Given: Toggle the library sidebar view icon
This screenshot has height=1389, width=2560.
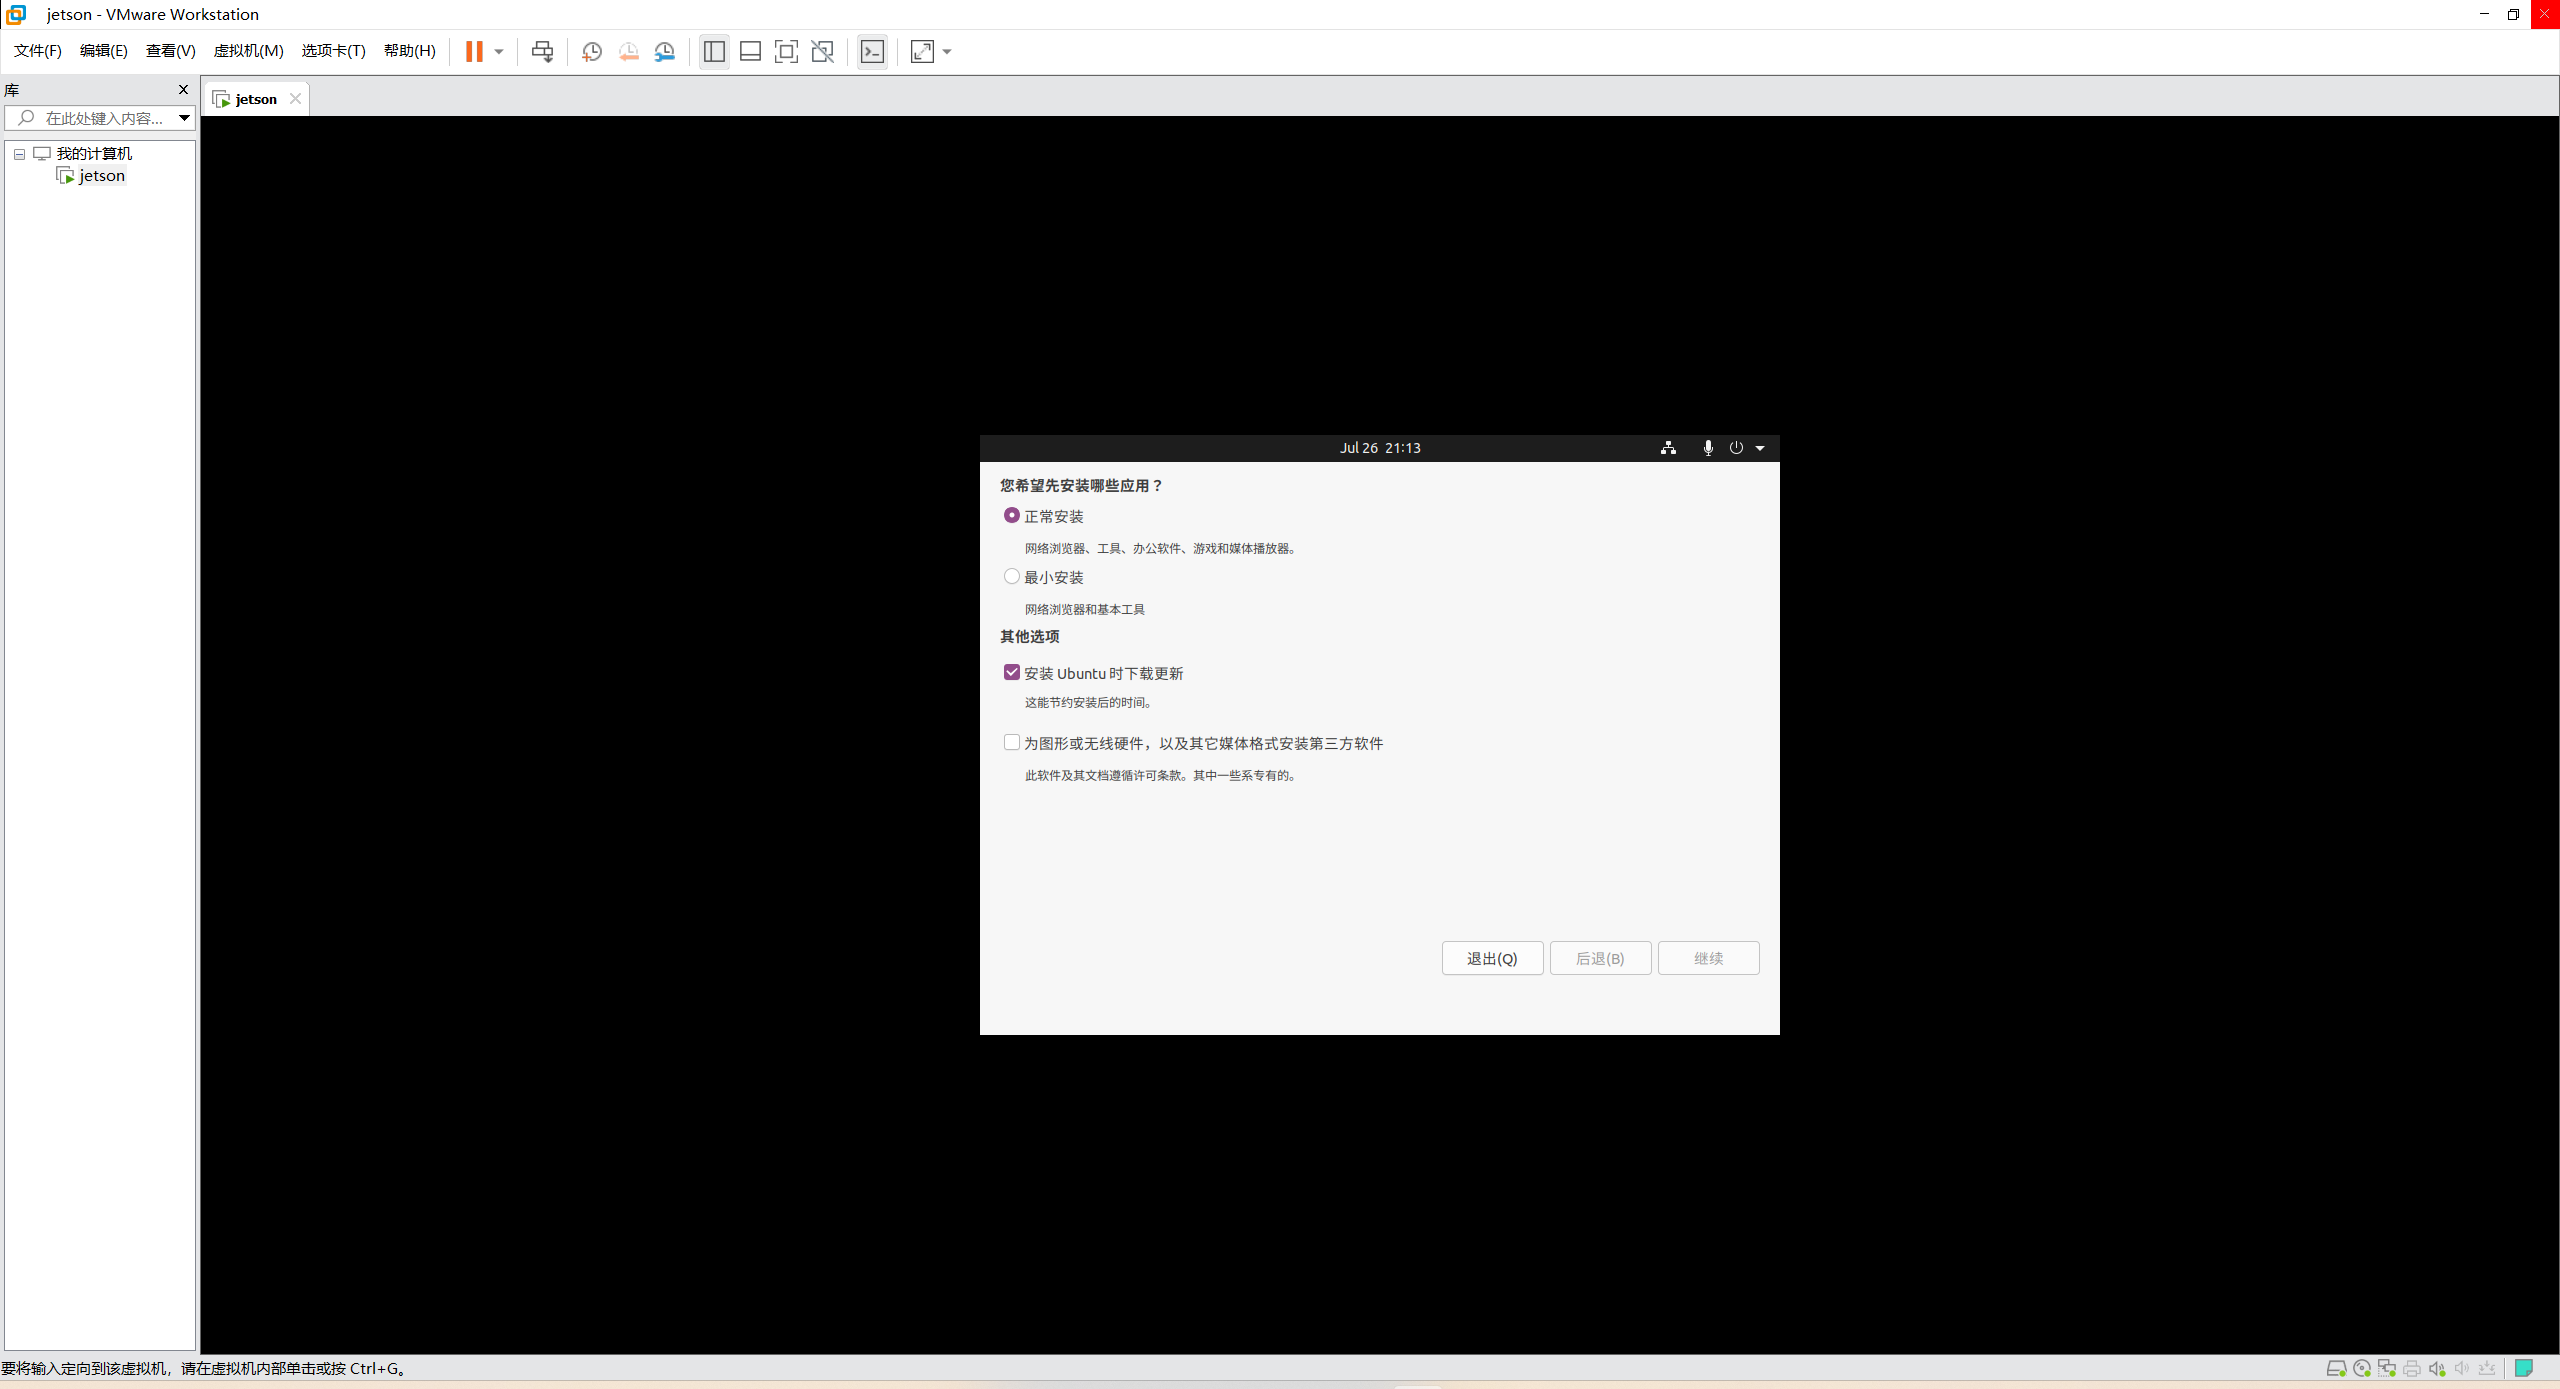Looking at the screenshot, I should pos(714,52).
